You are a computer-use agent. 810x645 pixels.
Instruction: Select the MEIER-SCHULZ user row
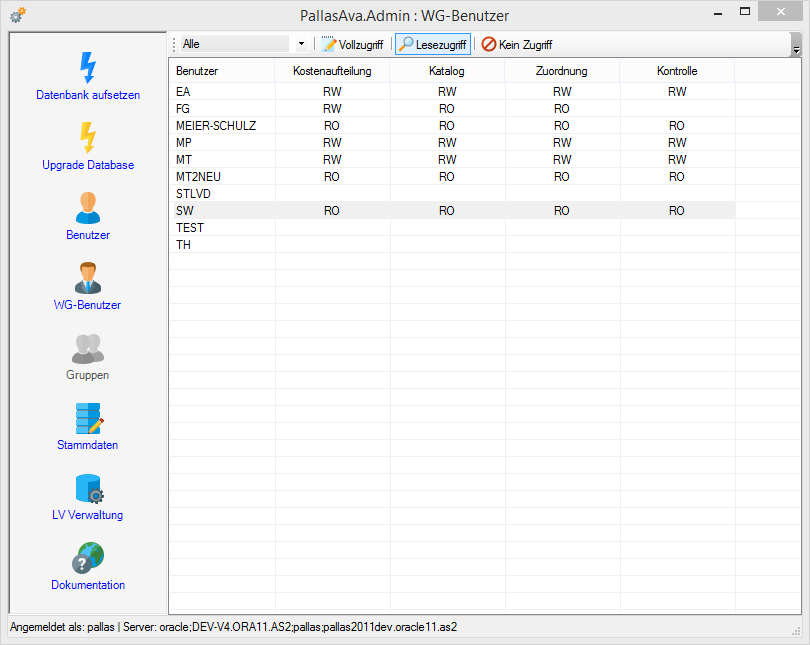tap(453, 126)
